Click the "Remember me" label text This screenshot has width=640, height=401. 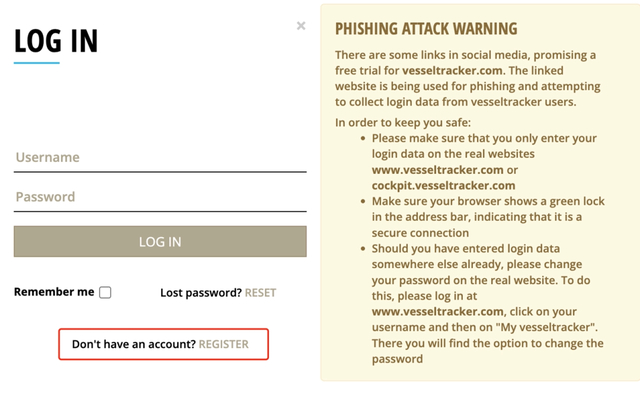(54, 292)
